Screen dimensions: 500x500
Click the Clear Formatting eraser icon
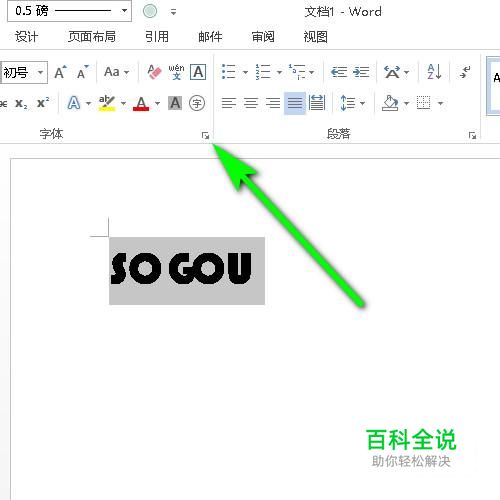pyautogui.click(x=154, y=72)
